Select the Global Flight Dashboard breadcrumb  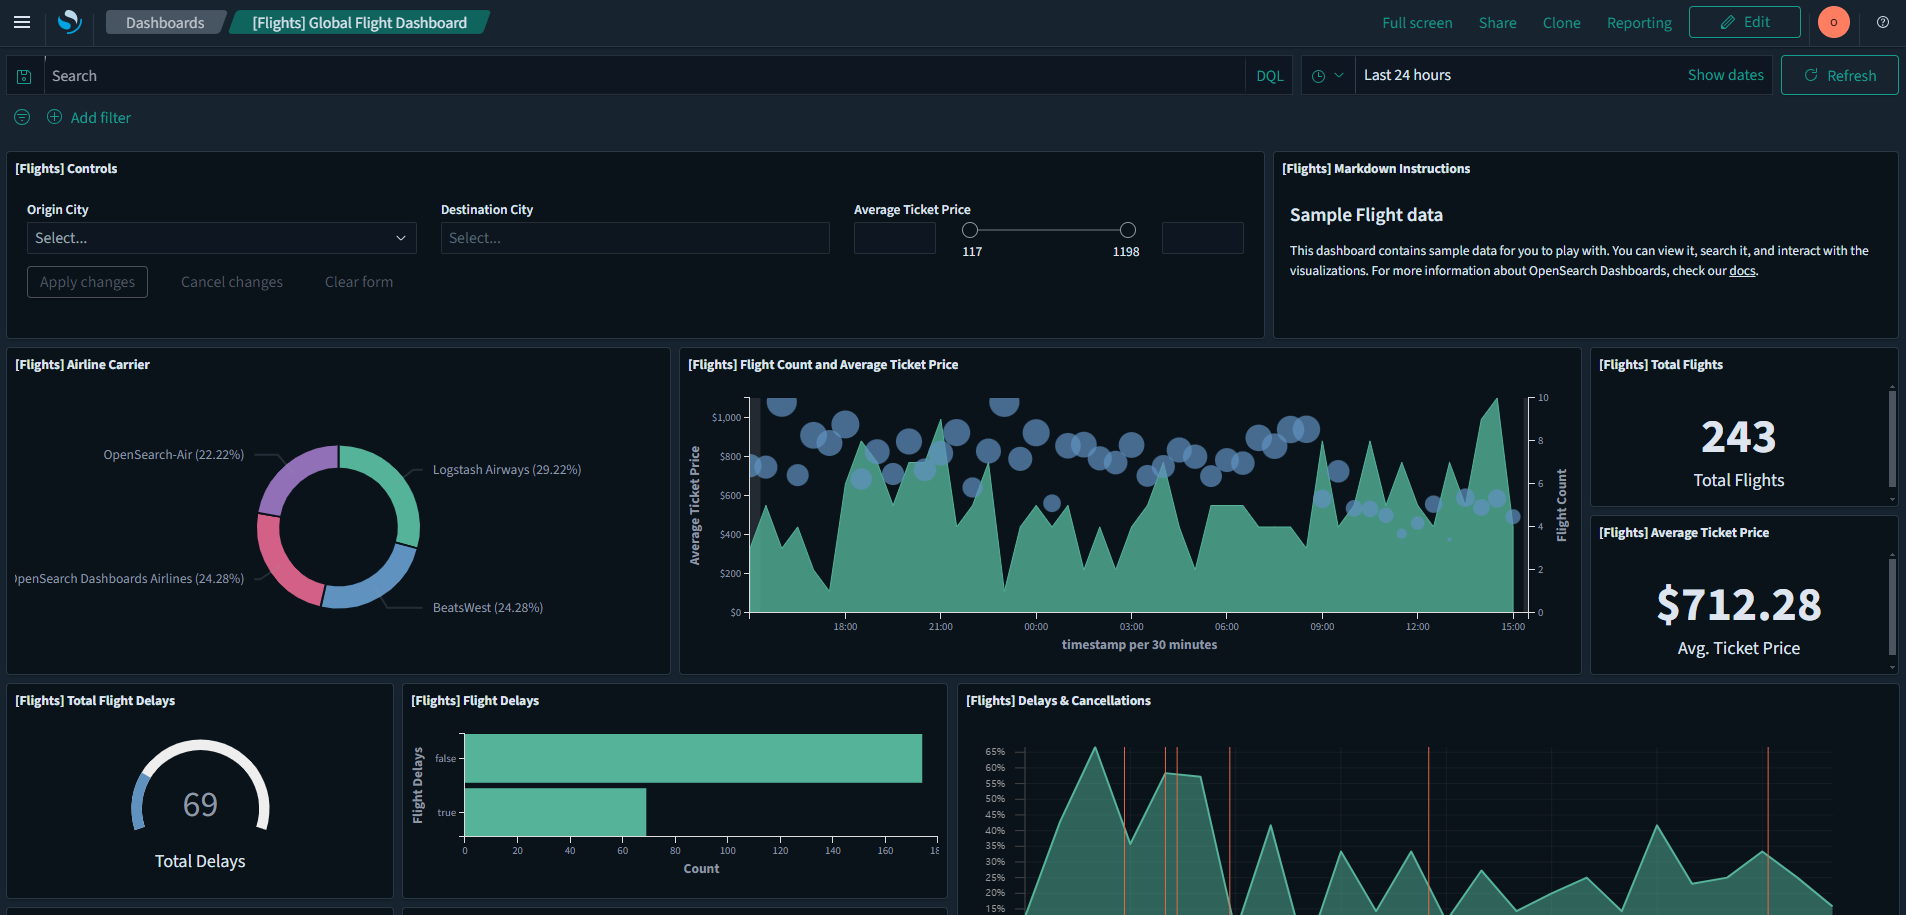tap(359, 22)
